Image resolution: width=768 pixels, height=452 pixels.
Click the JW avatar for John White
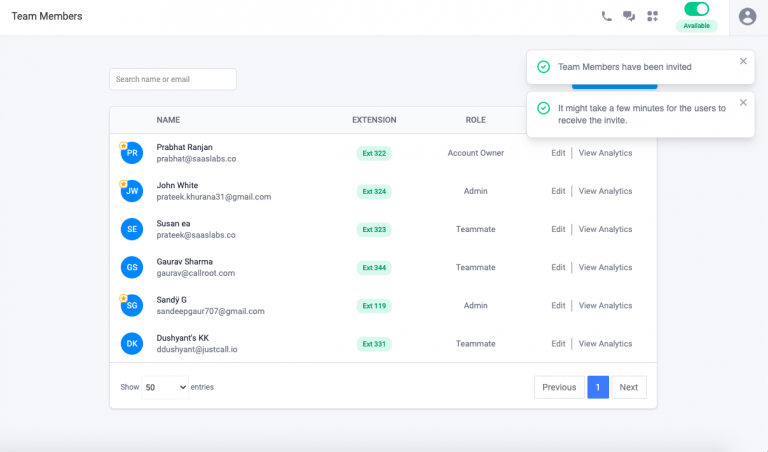[x=131, y=191]
